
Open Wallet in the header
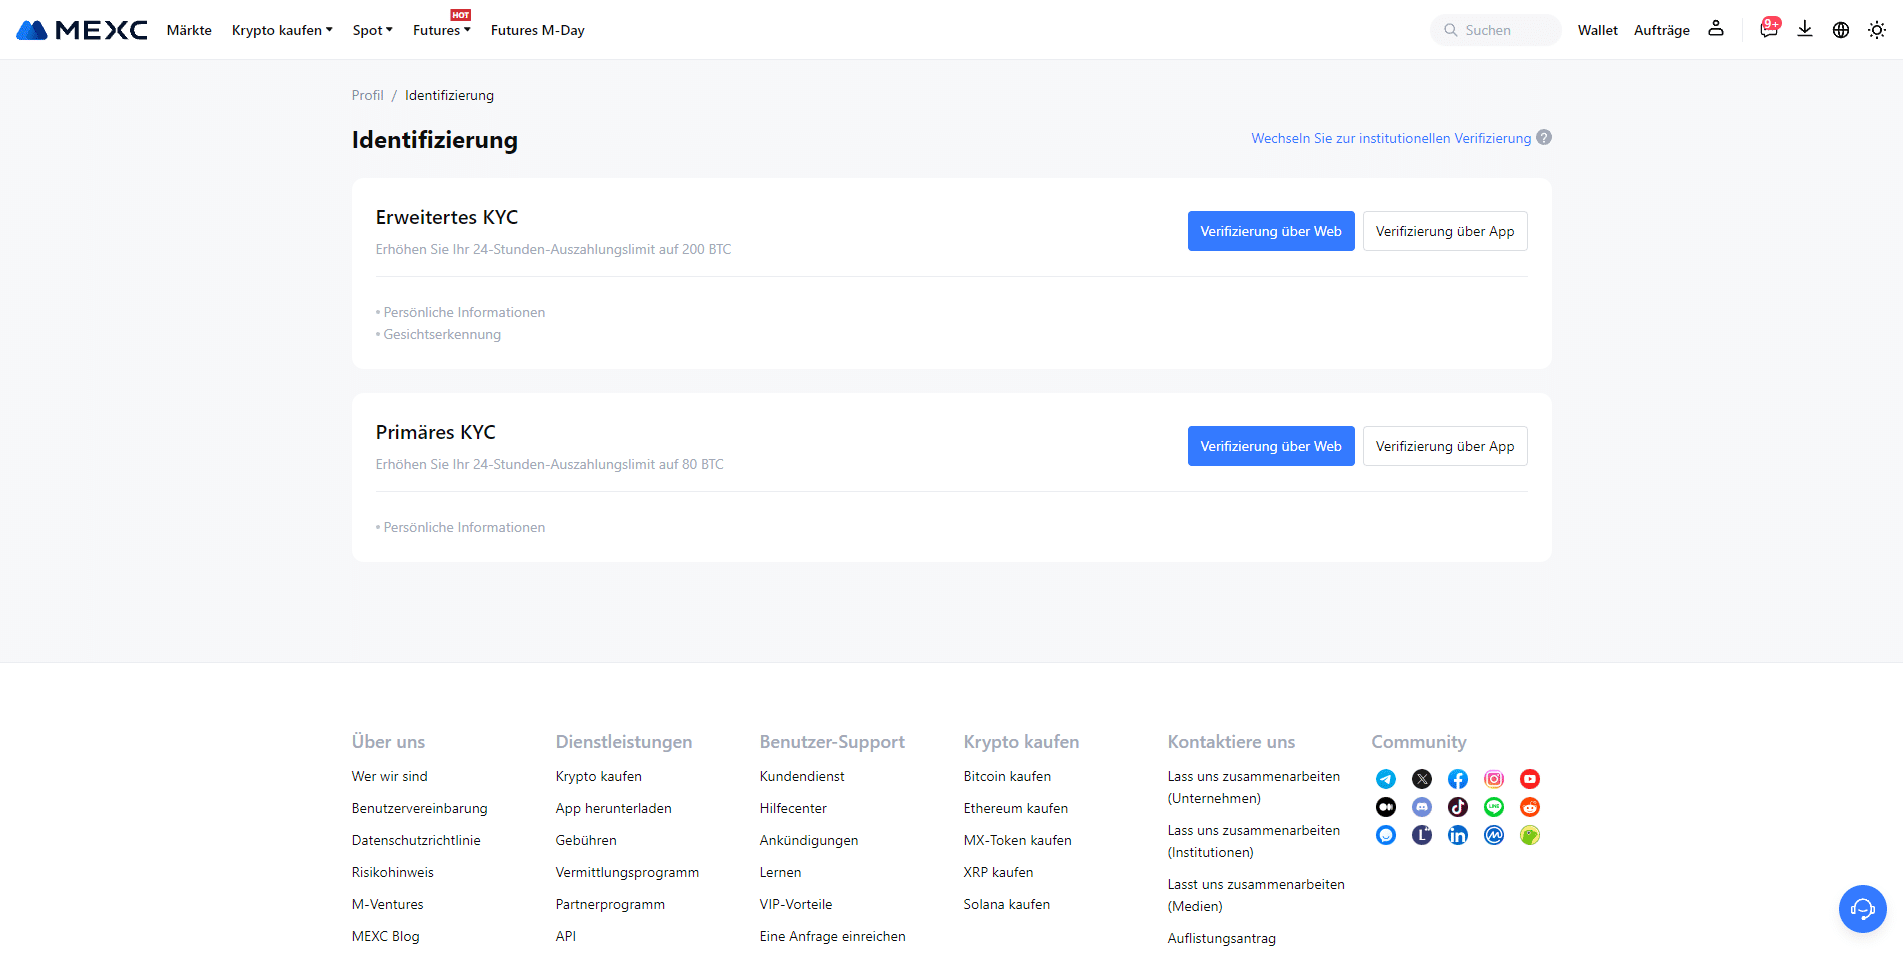tap(1598, 30)
